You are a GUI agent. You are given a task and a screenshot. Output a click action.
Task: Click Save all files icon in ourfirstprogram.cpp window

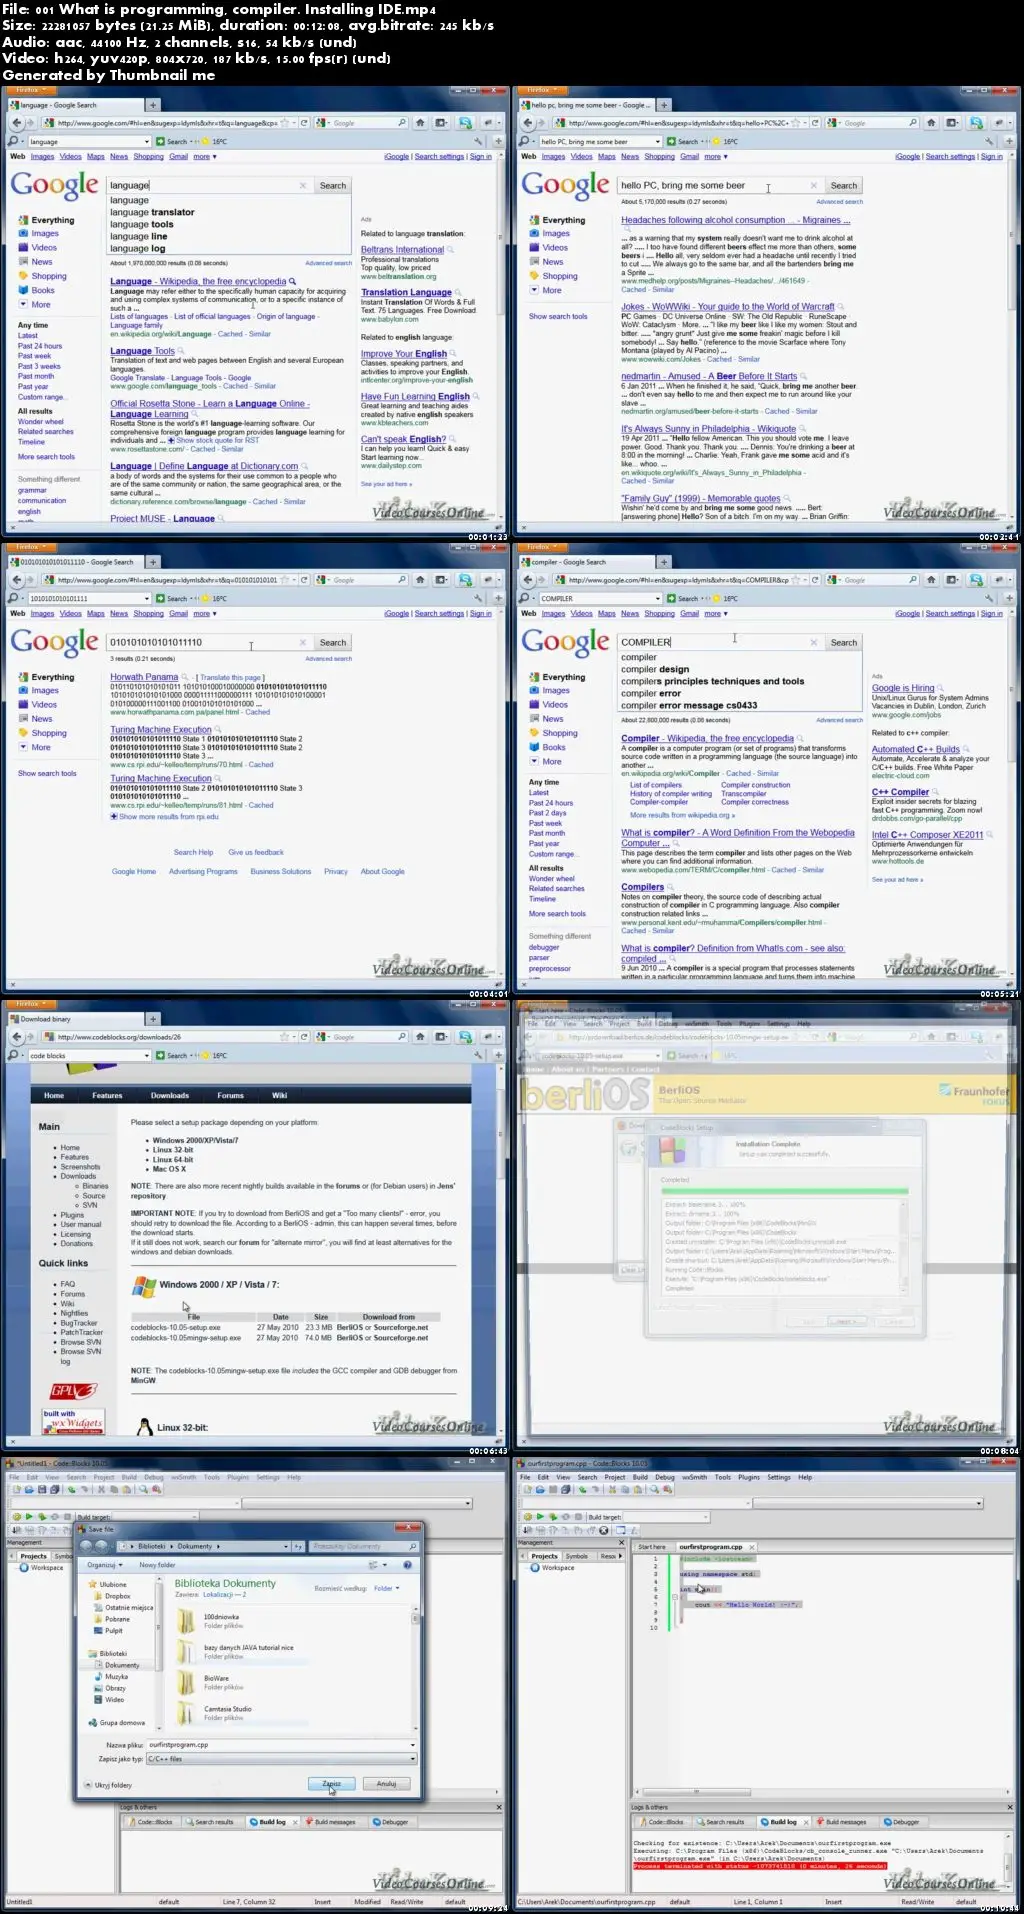point(566,1489)
